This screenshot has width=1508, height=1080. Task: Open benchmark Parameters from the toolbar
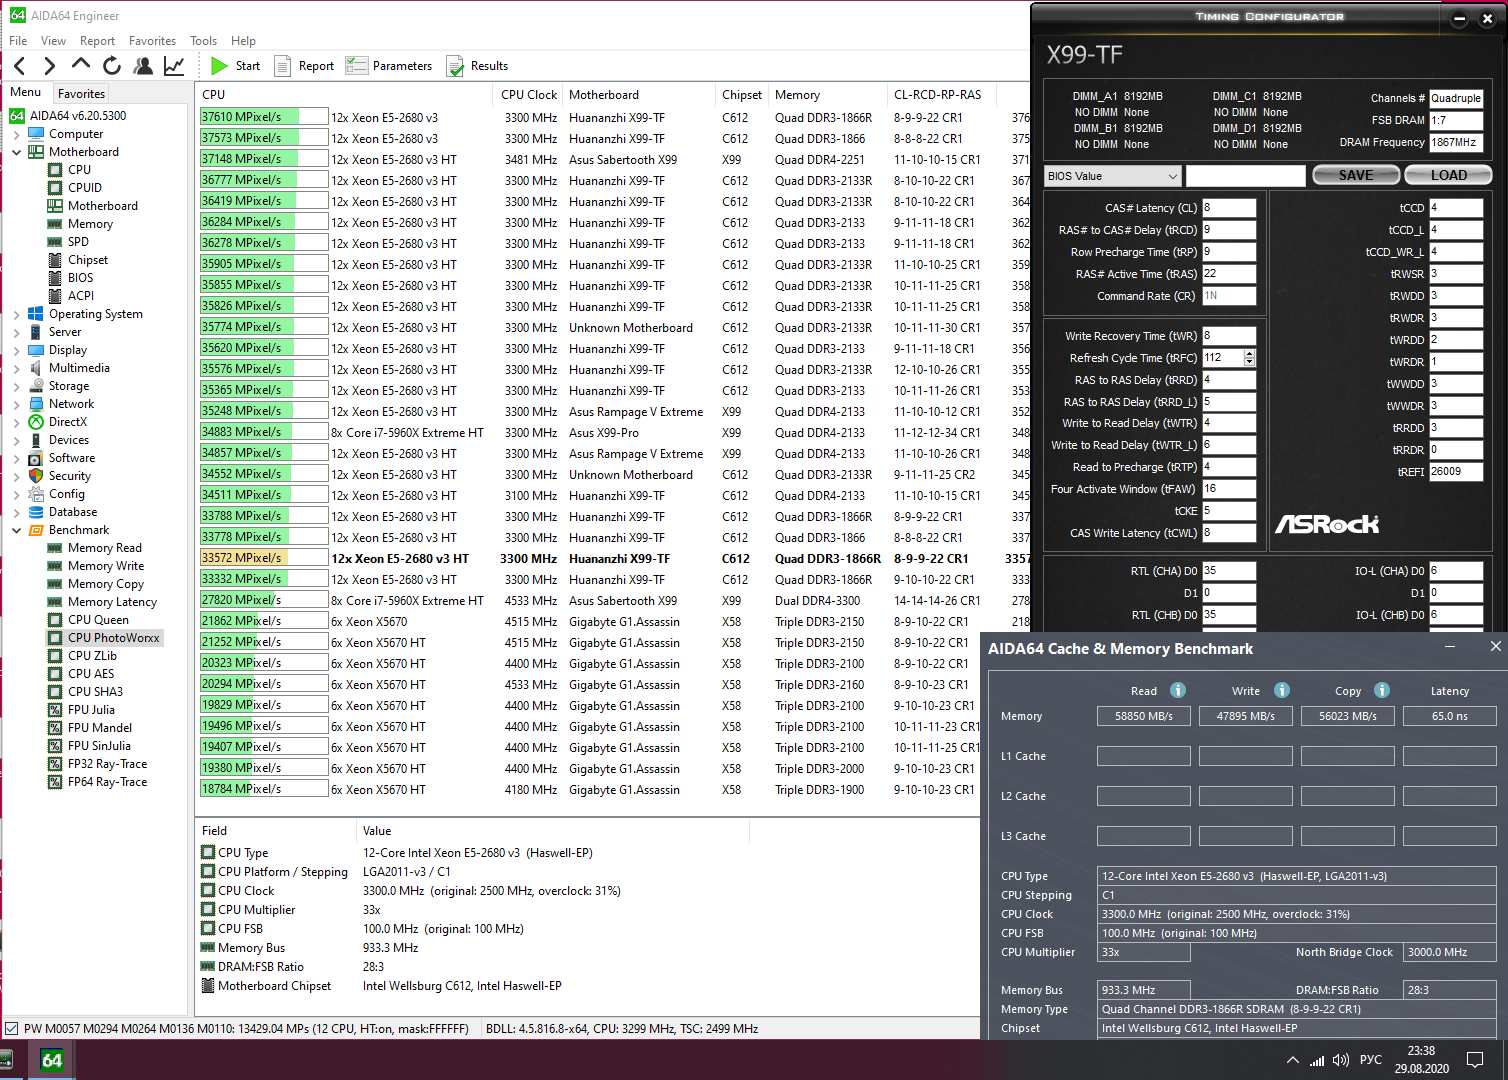tap(389, 66)
